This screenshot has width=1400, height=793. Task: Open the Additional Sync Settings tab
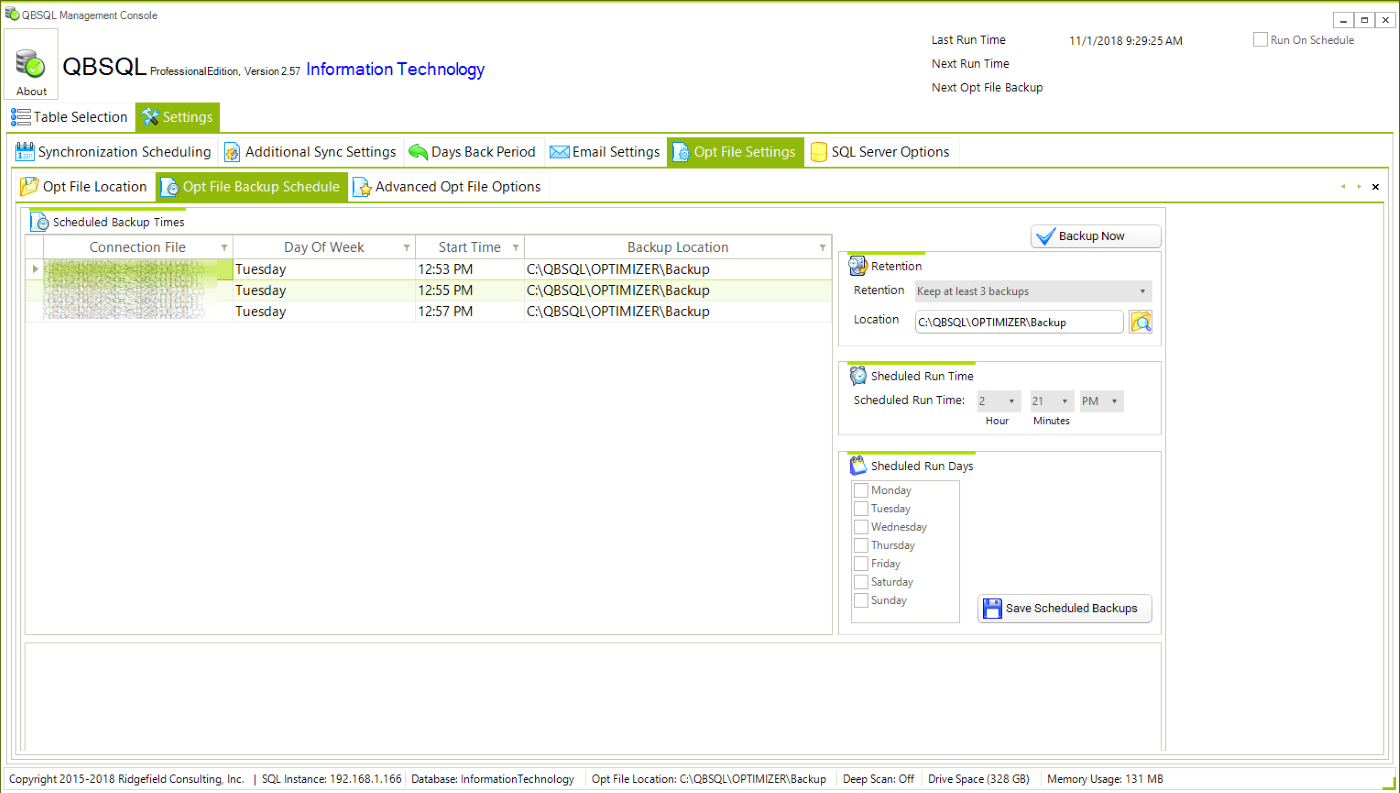click(310, 152)
